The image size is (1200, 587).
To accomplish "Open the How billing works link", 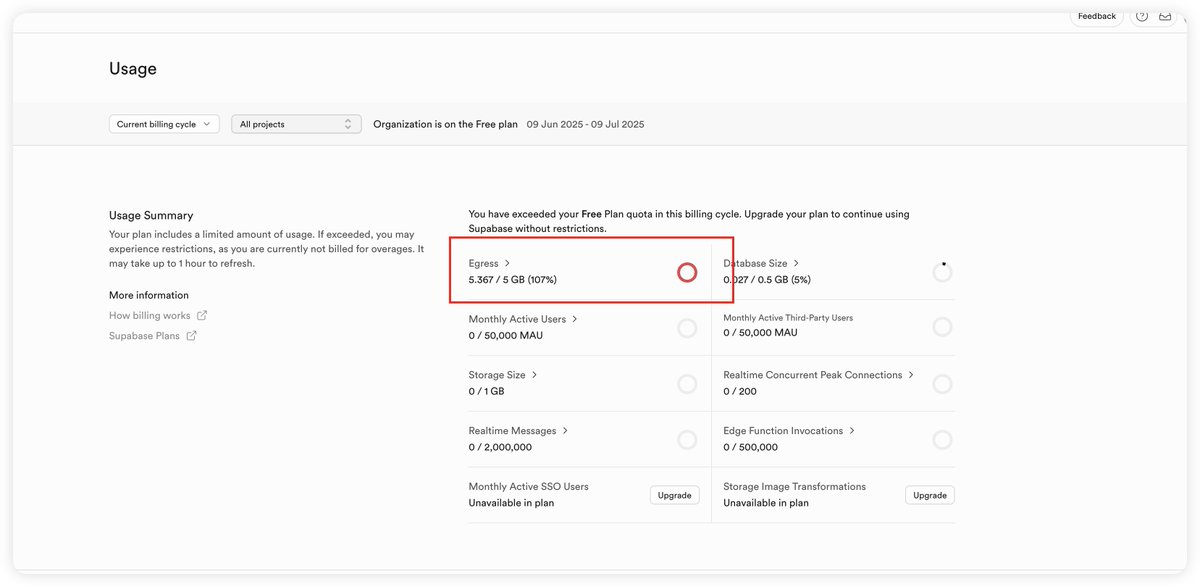I will point(149,315).
